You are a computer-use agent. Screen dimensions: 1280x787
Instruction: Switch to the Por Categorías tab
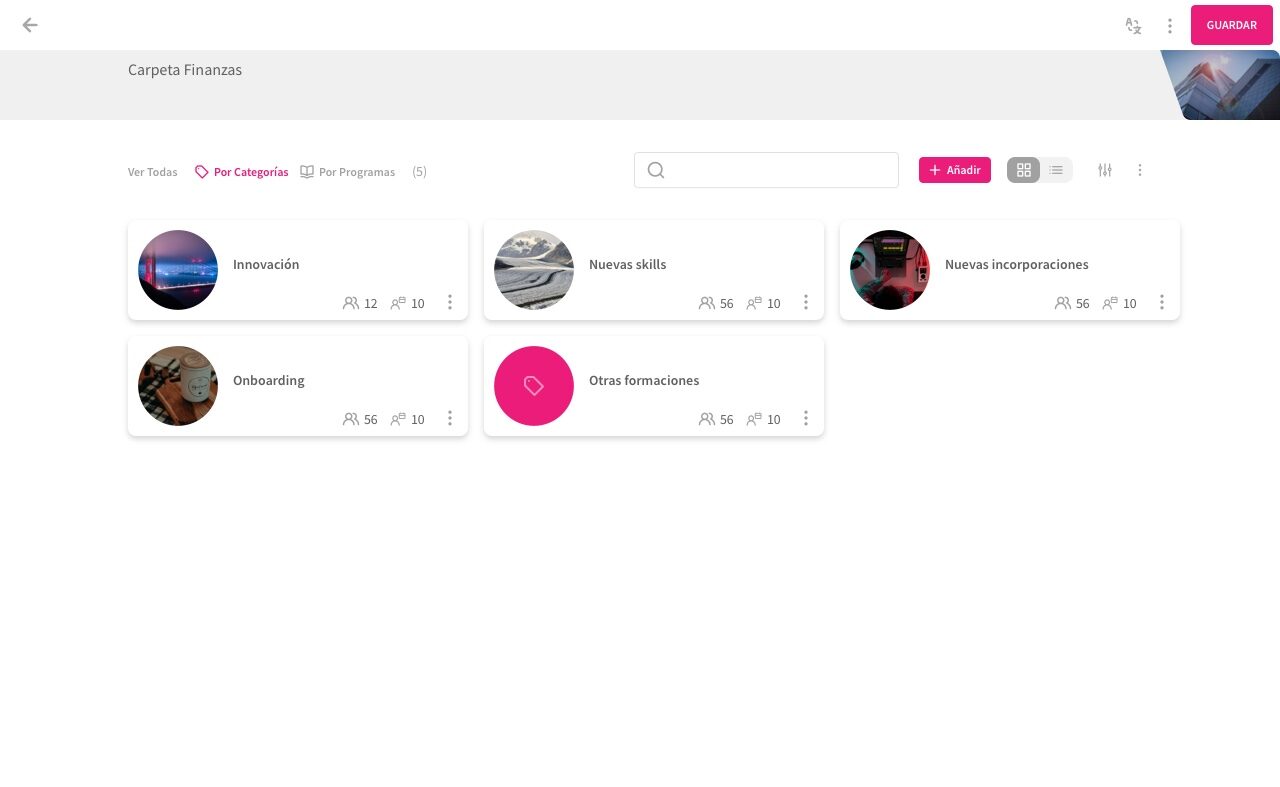(x=242, y=172)
